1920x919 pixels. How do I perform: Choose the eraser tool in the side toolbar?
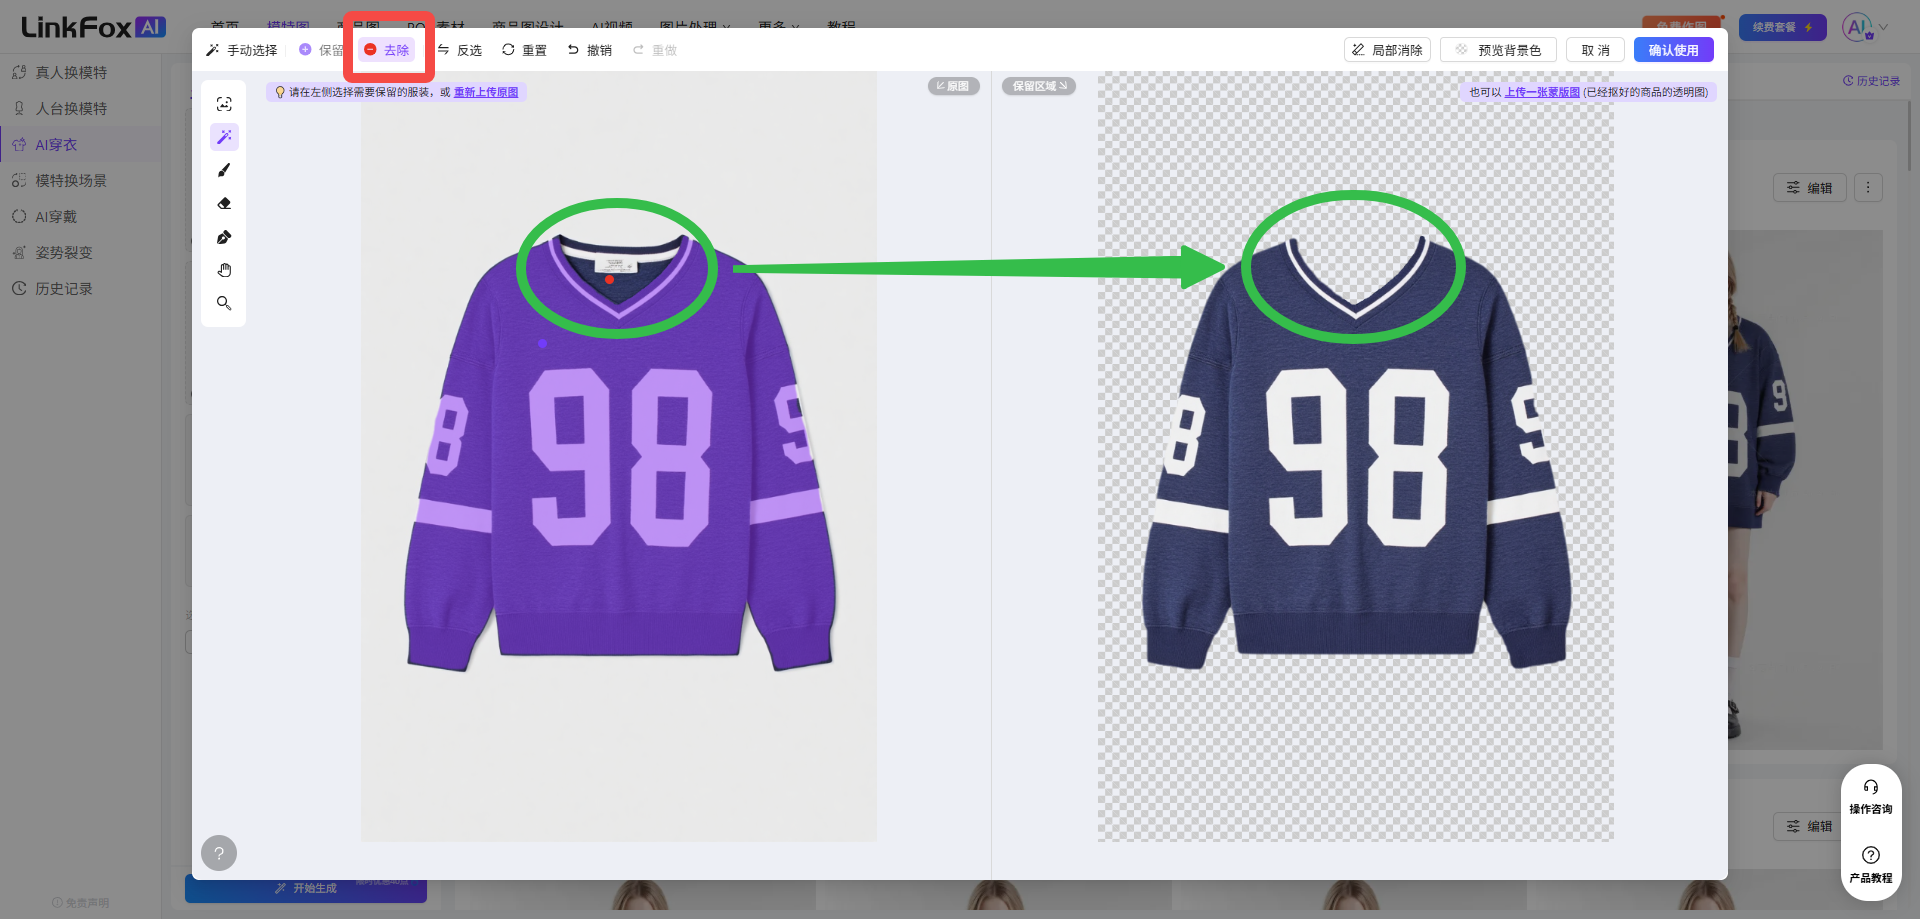[x=224, y=204]
